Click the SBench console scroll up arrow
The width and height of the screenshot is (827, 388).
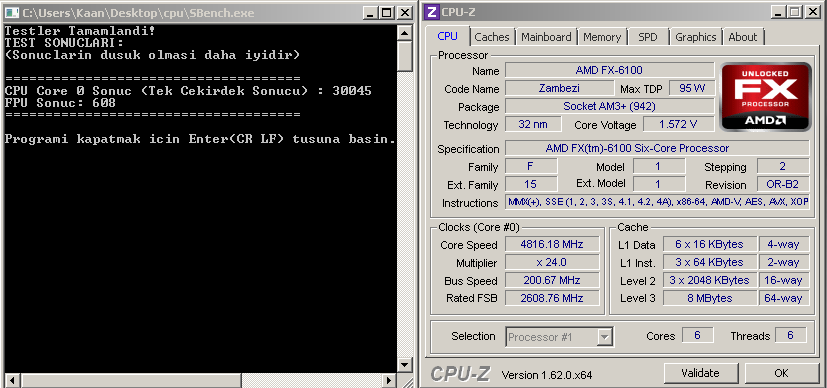point(405,33)
